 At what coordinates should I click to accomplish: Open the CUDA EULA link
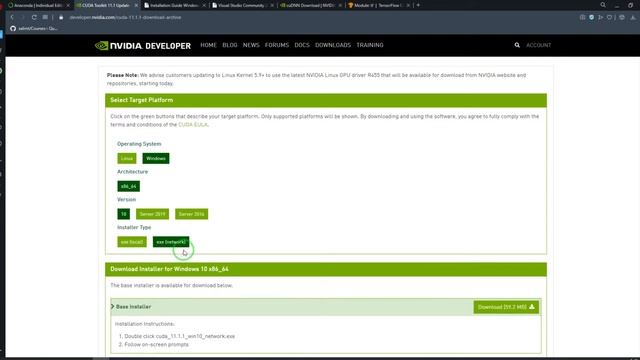pyautogui.click(x=193, y=124)
